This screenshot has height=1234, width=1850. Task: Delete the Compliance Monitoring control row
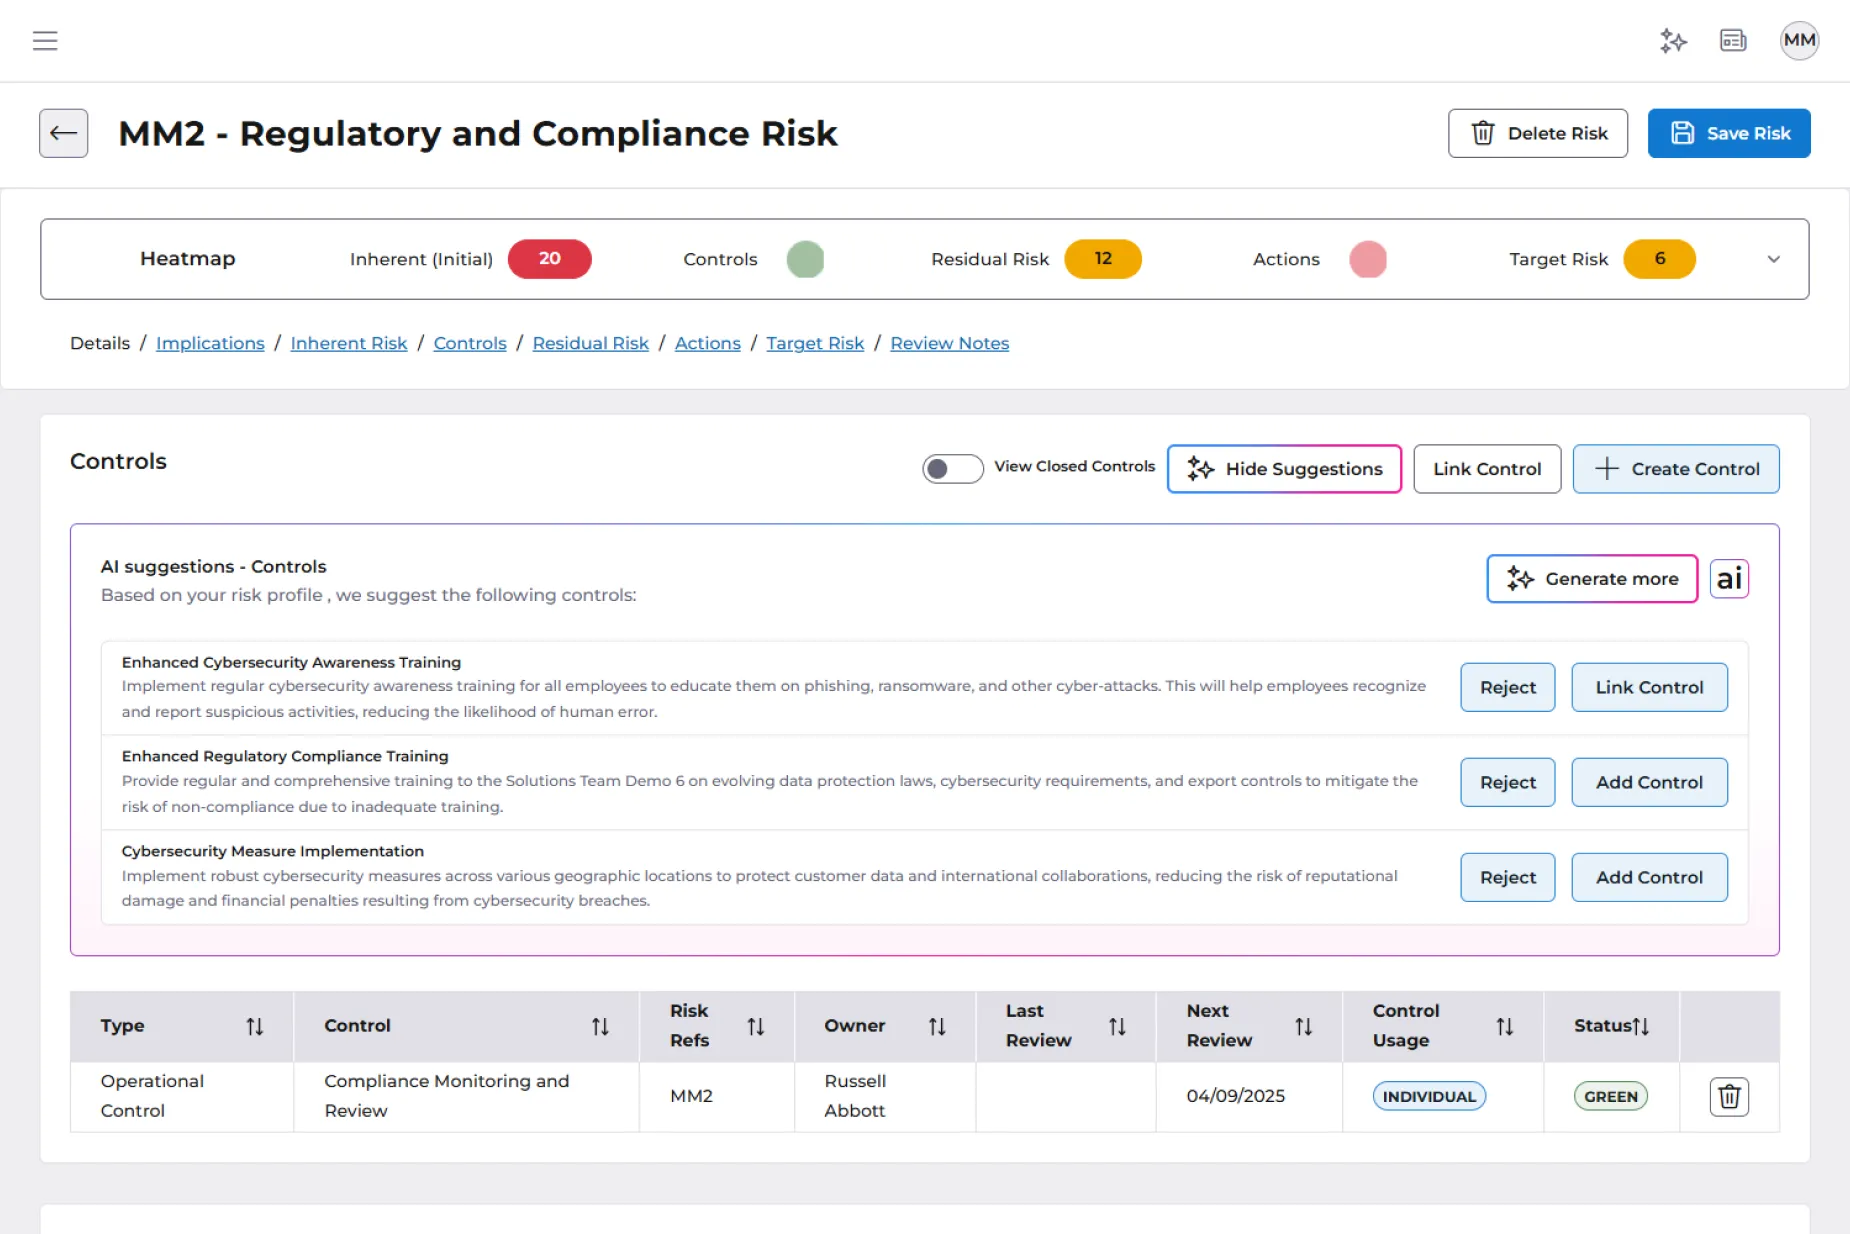tap(1728, 1097)
